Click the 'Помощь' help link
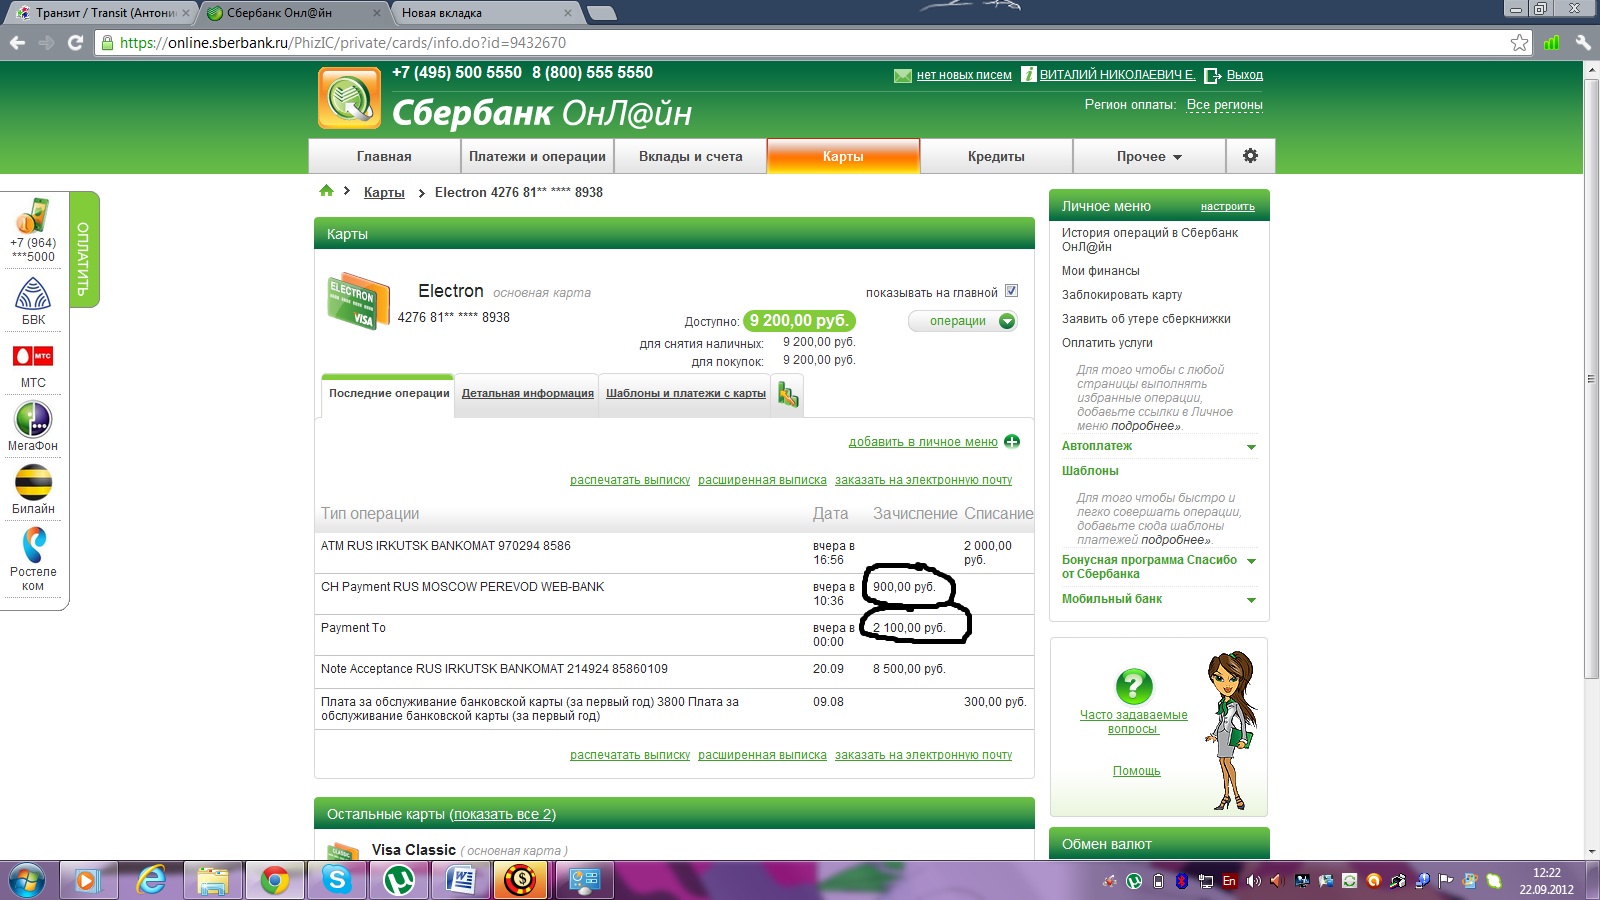Viewport: 1600px width, 900px height. click(x=1137, y=771)
